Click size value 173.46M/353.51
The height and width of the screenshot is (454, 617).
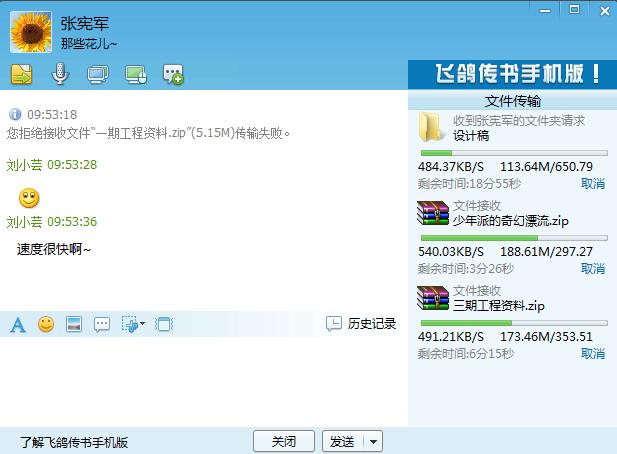point(547,336)
